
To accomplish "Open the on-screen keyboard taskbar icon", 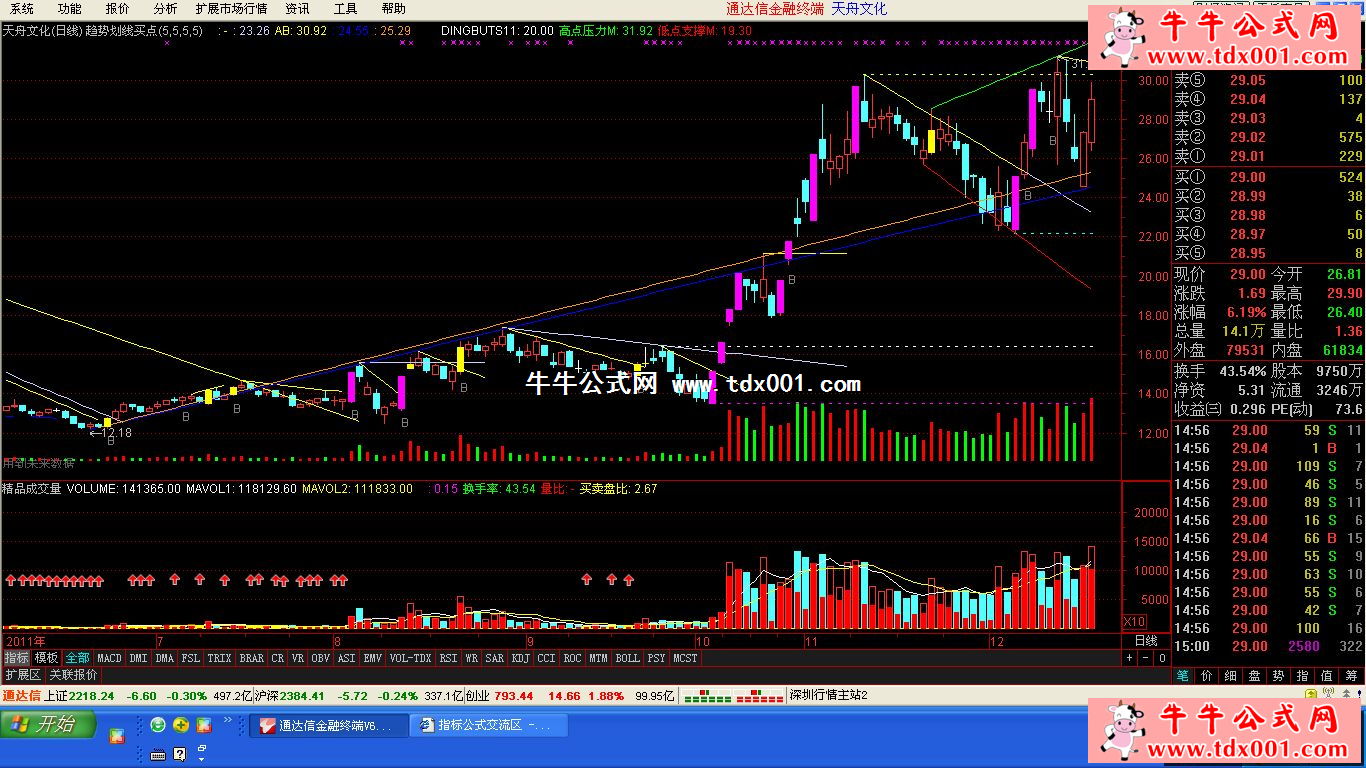I will coord(158,753).
